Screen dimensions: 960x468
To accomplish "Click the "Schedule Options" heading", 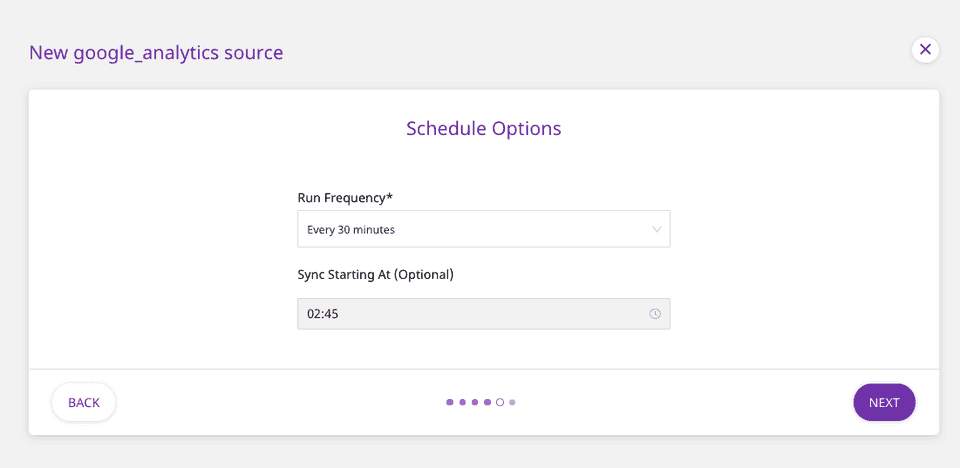I will [483, 128].
